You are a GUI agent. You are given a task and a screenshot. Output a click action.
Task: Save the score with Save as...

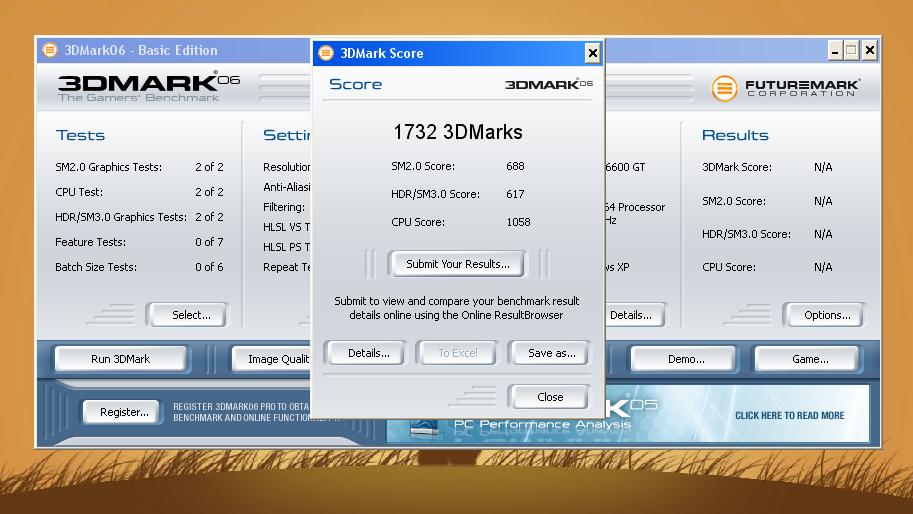551,353
